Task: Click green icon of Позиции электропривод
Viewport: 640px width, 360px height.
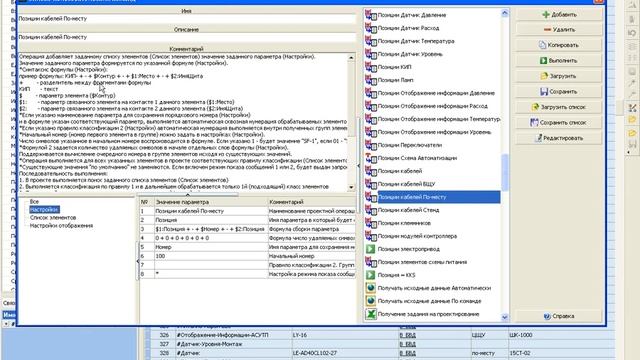Action: pos(371,249)
